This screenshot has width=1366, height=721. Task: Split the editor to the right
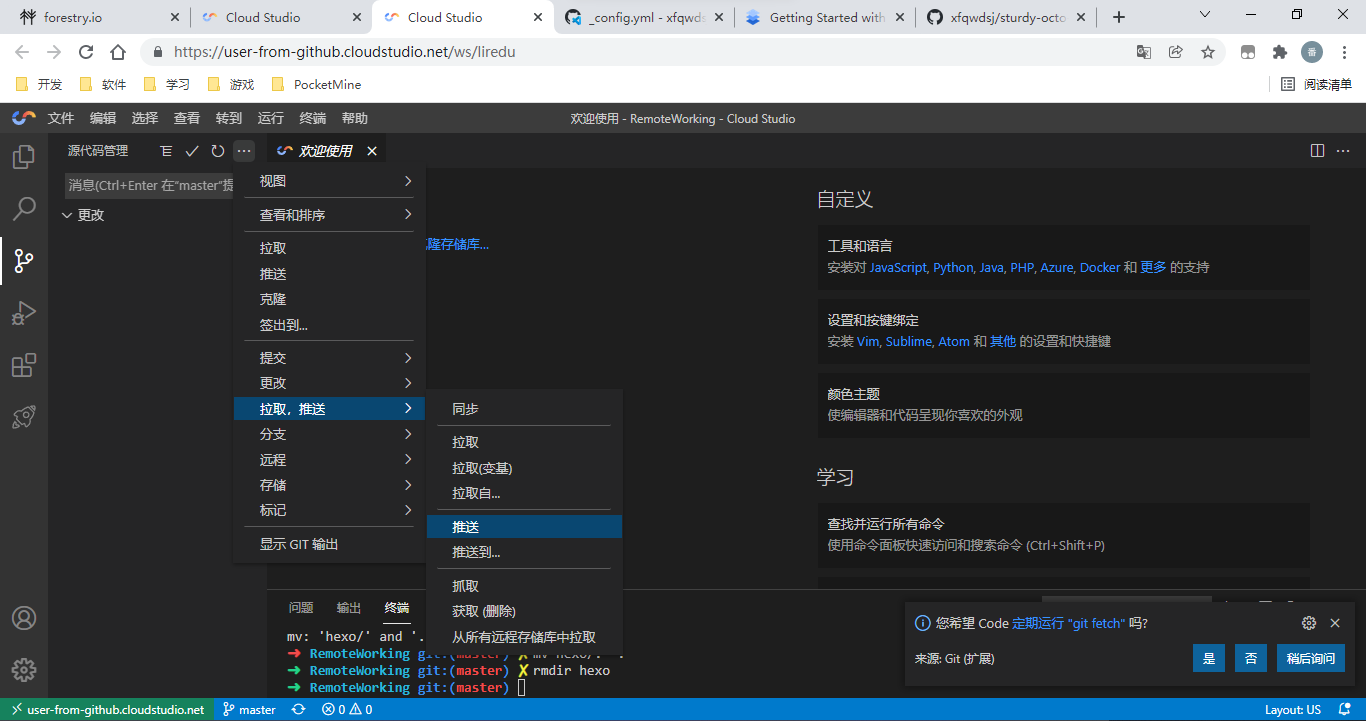1318,151
